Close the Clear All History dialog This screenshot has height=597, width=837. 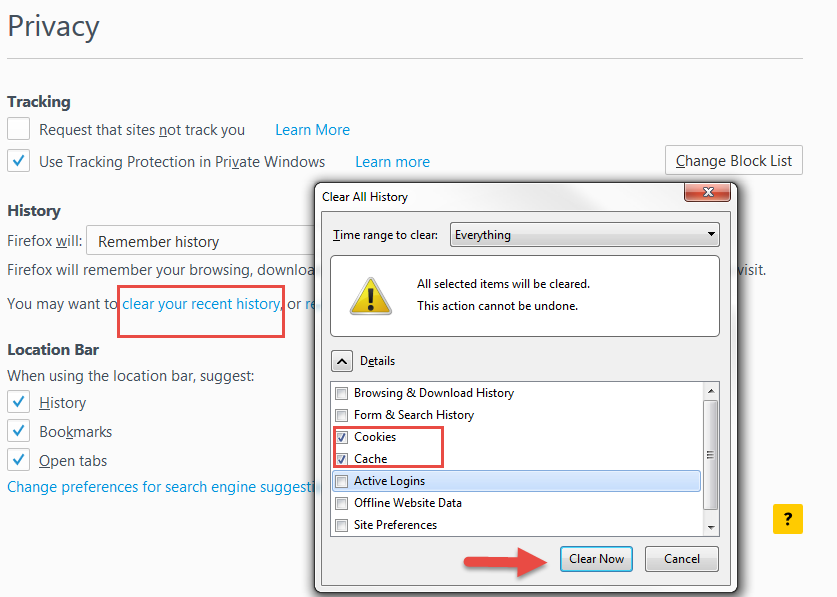[711, 194]
